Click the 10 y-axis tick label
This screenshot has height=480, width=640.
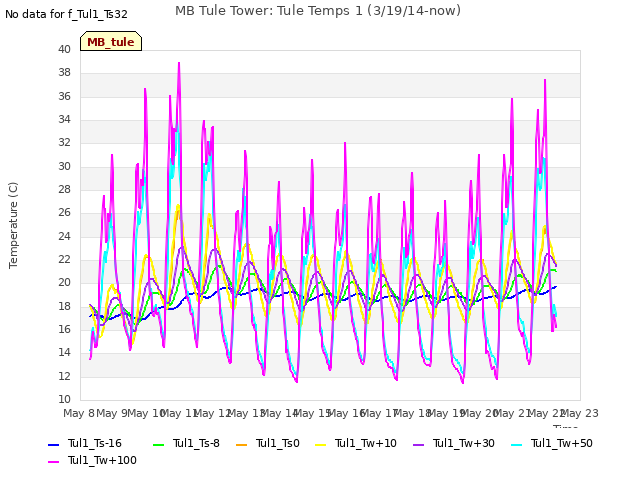click(x=64, y=399)
